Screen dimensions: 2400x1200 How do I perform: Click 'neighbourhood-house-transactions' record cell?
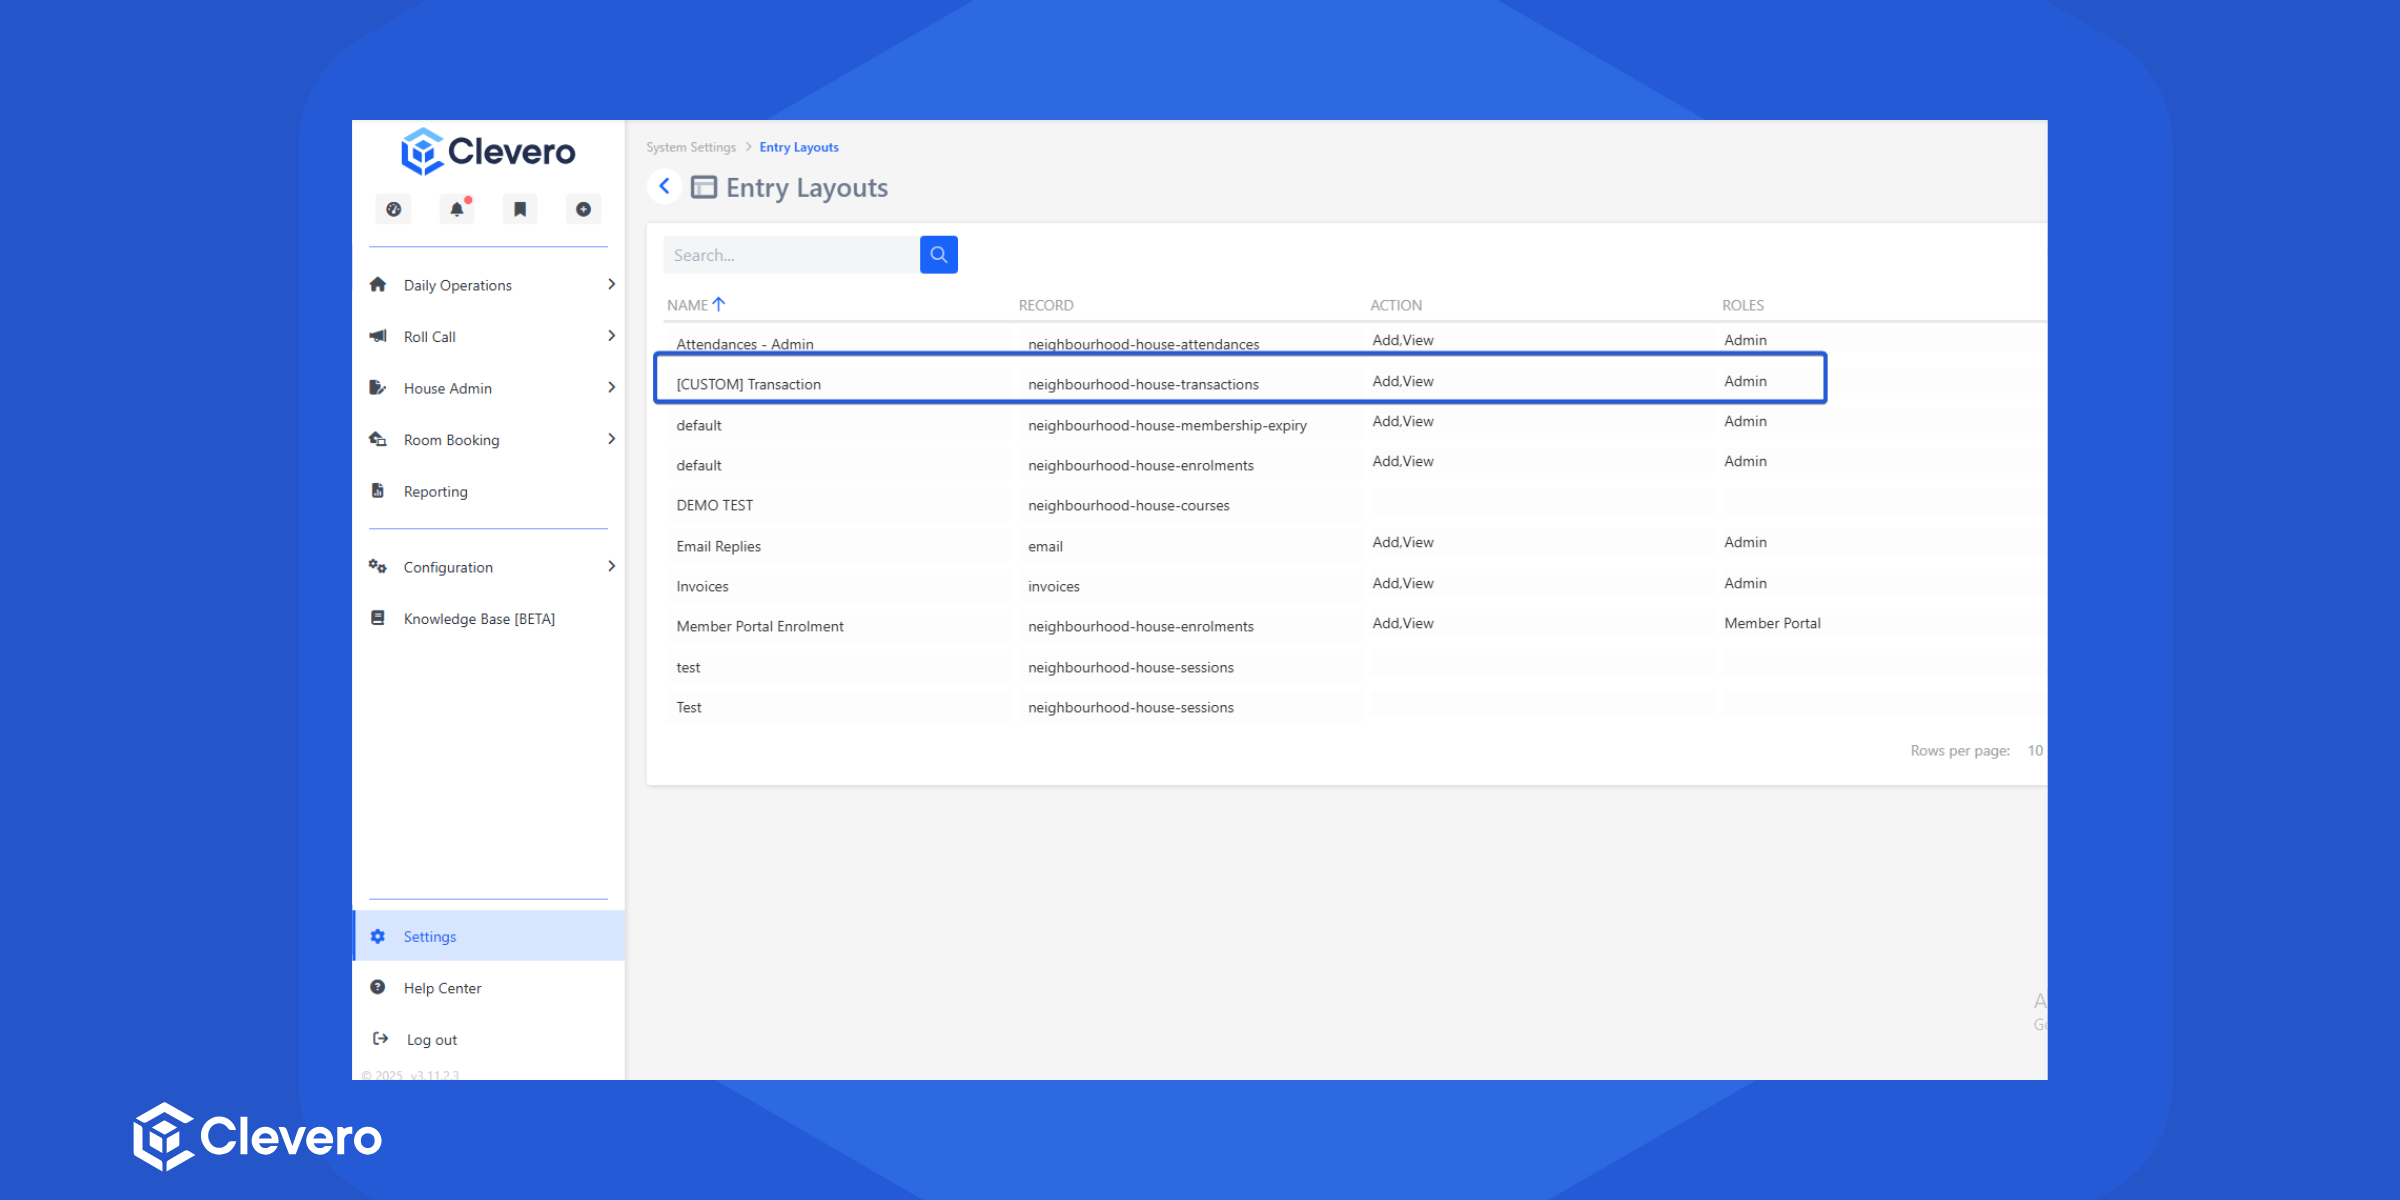coord(1143,384)
